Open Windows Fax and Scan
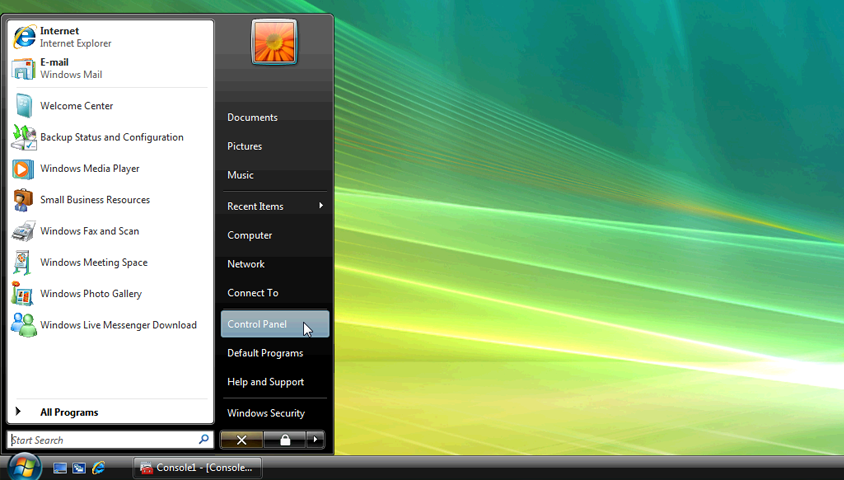844x480 pixels. (x=89, y=231)
